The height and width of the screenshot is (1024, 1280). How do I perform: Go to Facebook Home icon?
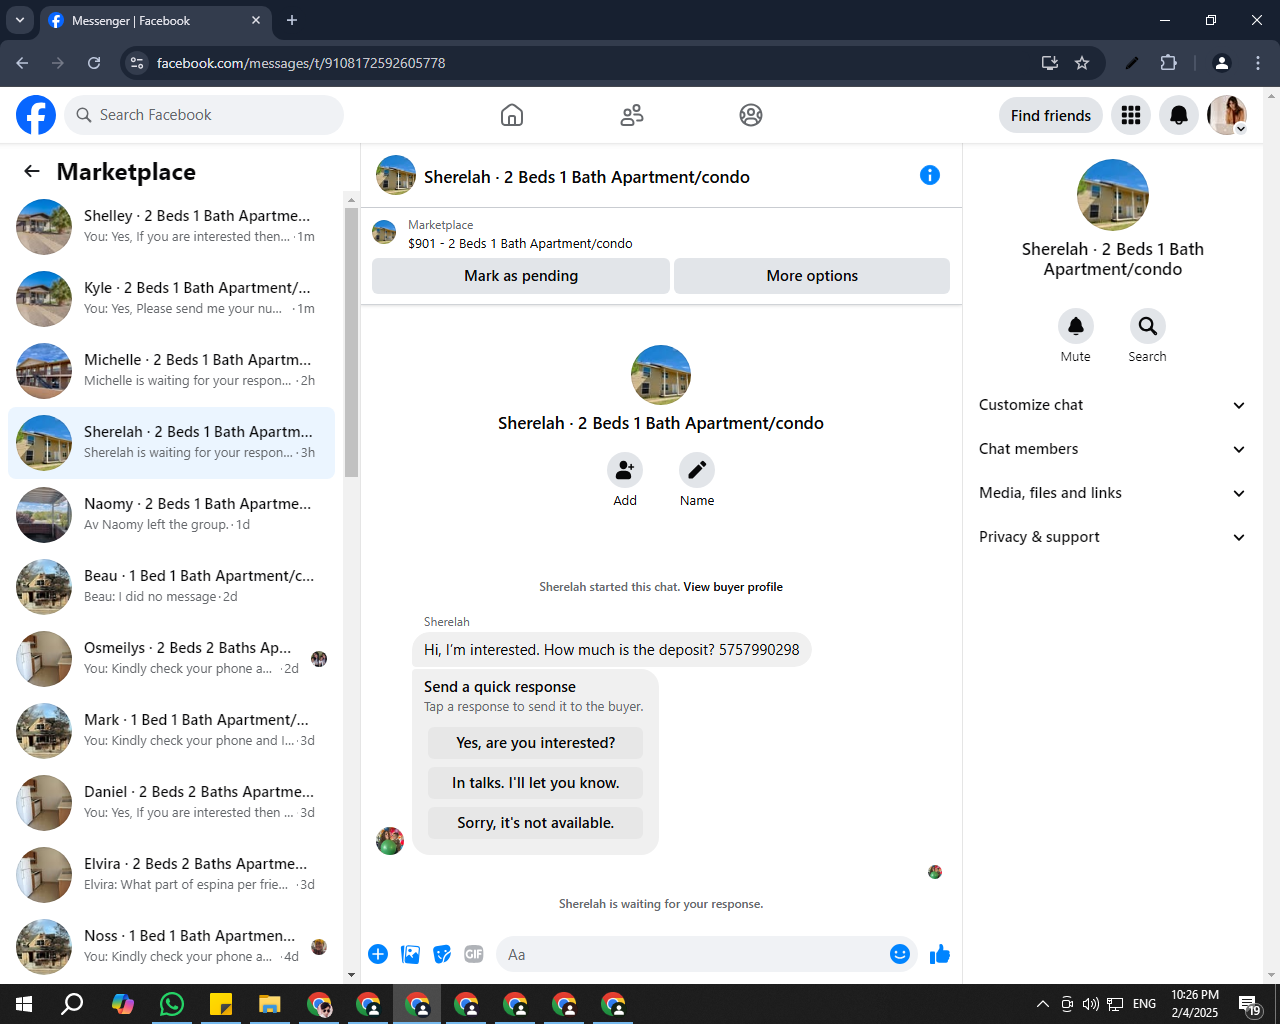(x=512, y=115)
